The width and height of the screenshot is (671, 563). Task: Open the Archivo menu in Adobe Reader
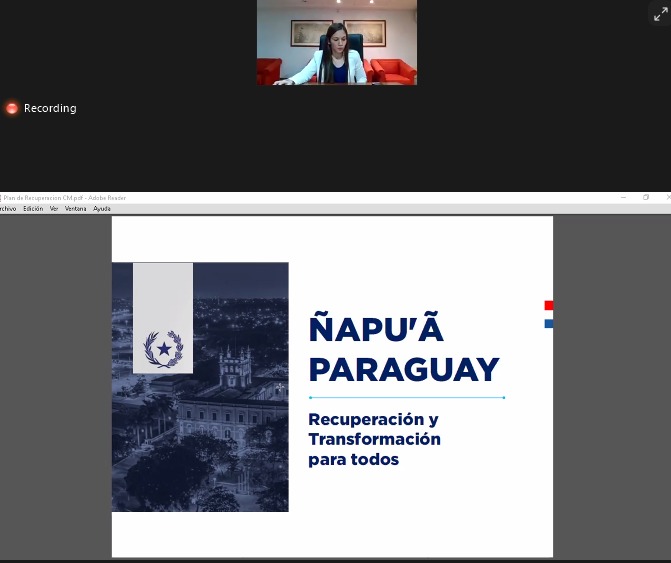pos(8,209)
